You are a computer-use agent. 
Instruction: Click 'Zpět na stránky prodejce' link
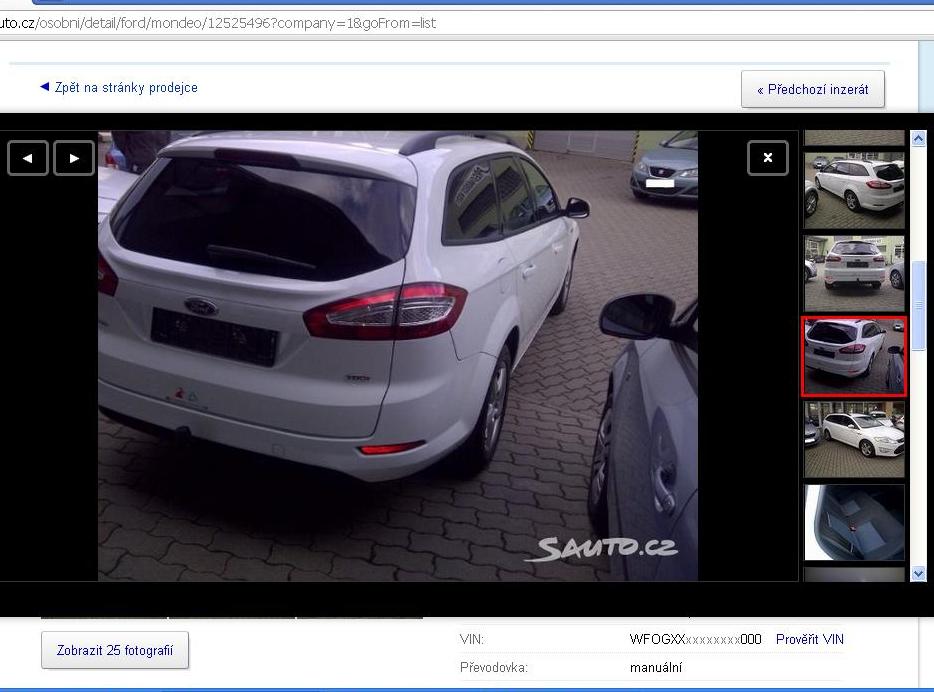pos(126,88)
